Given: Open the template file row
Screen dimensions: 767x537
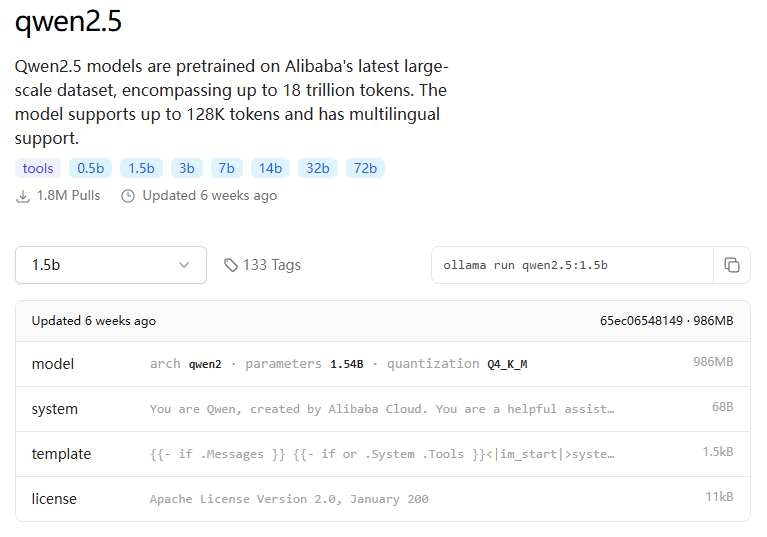Looking at the screenshot, I should 382,454.
